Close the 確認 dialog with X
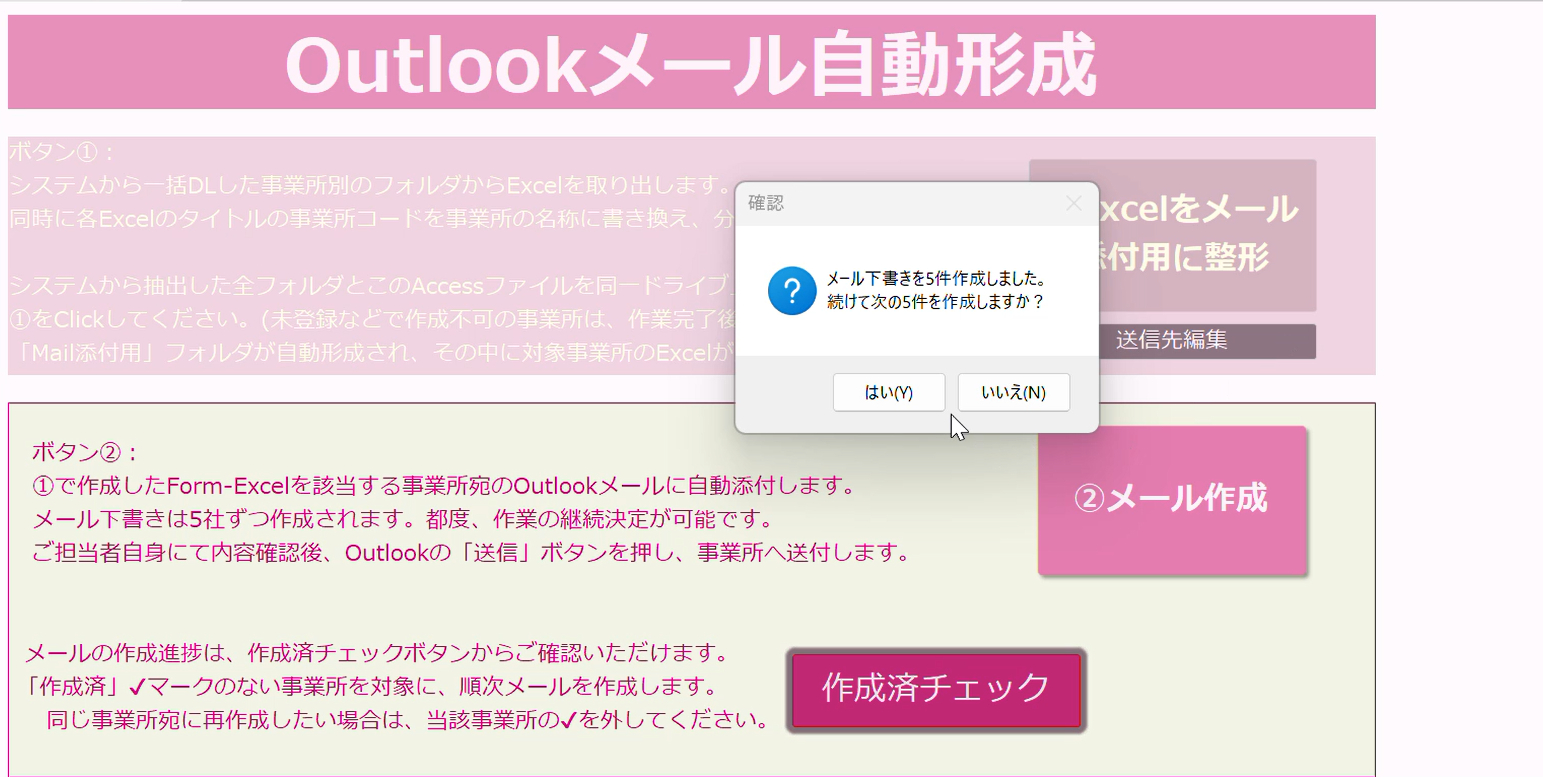The width and height of the screenshot is (1543, 777). pos(1074,203)
